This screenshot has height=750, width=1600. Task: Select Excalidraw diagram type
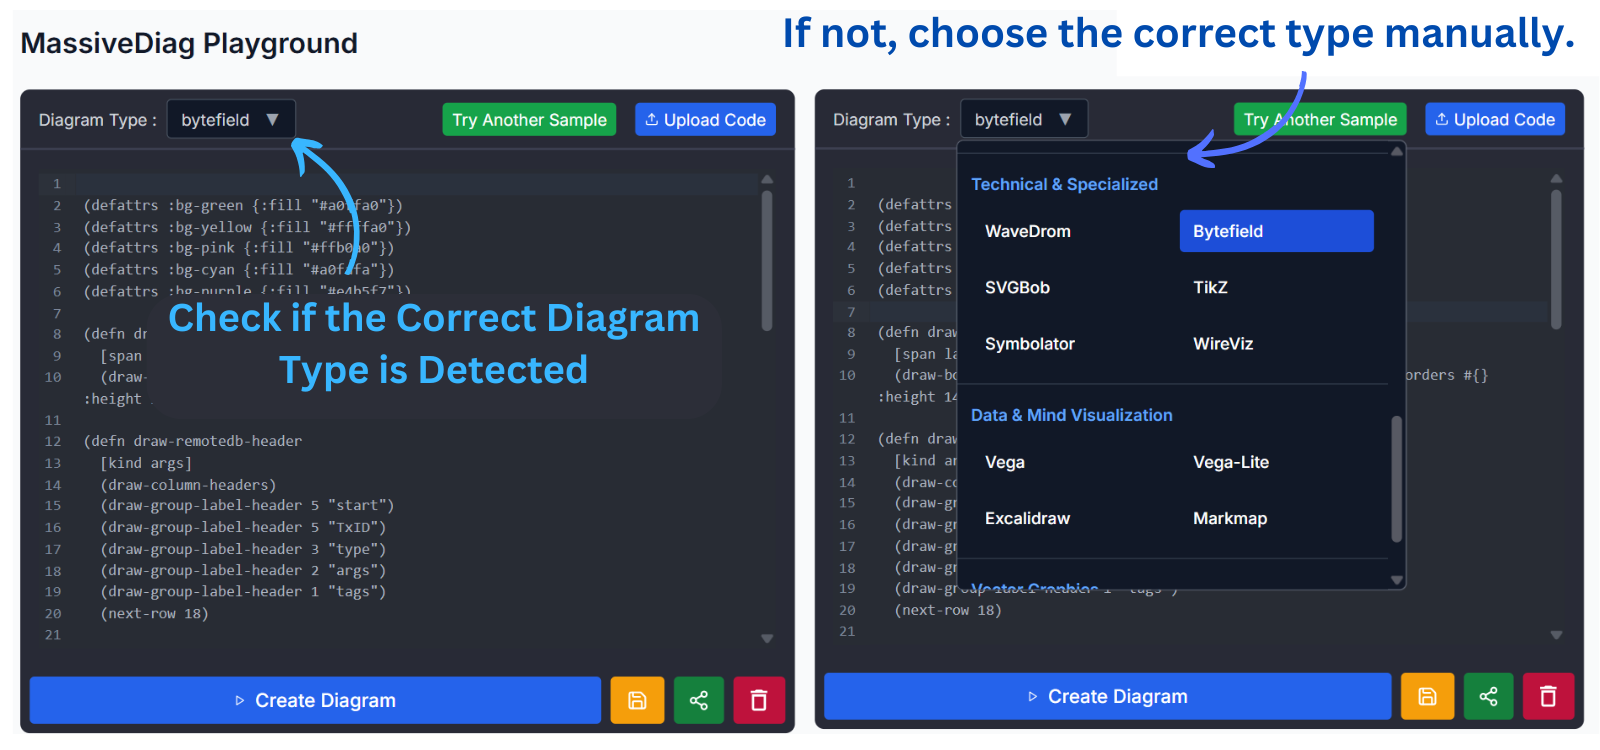[x=1027, y=518]
